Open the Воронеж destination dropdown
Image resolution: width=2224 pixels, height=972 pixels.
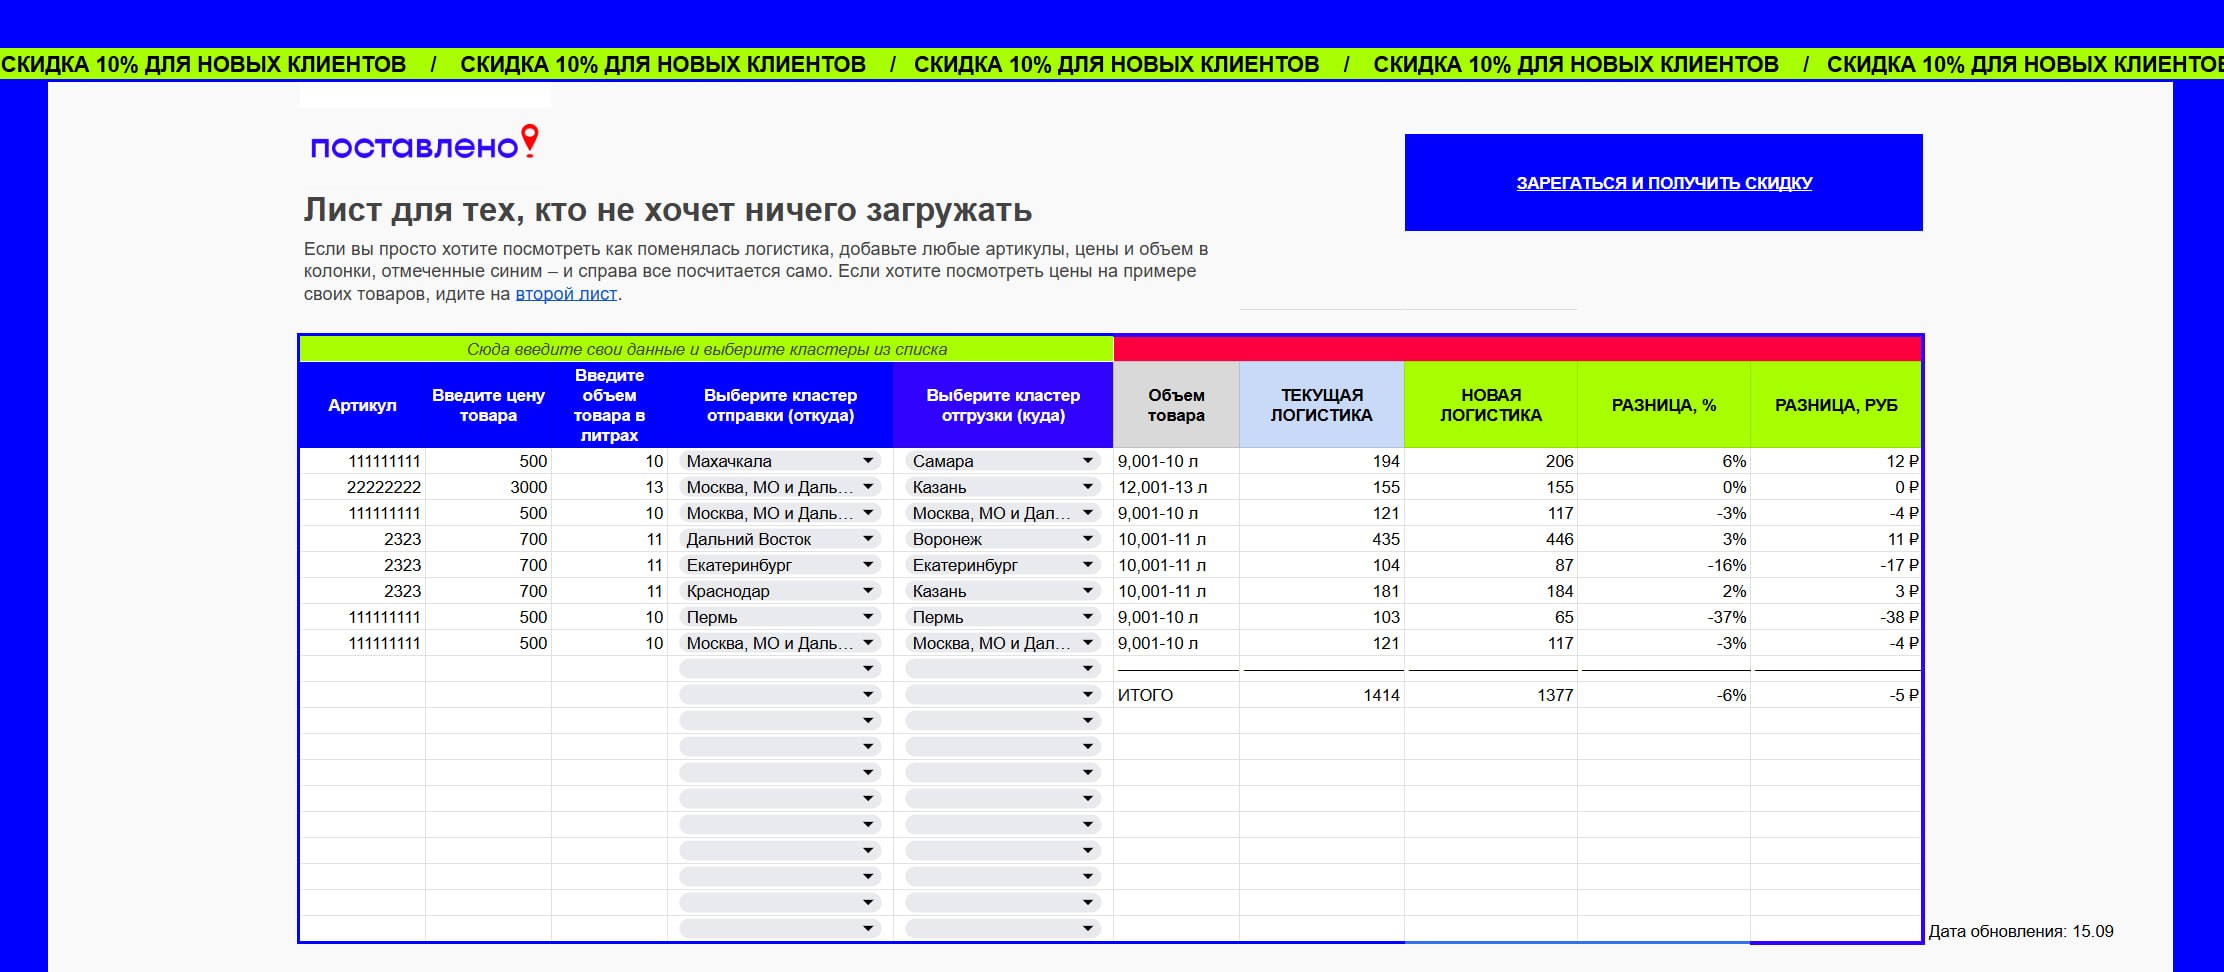point(1003,539)
